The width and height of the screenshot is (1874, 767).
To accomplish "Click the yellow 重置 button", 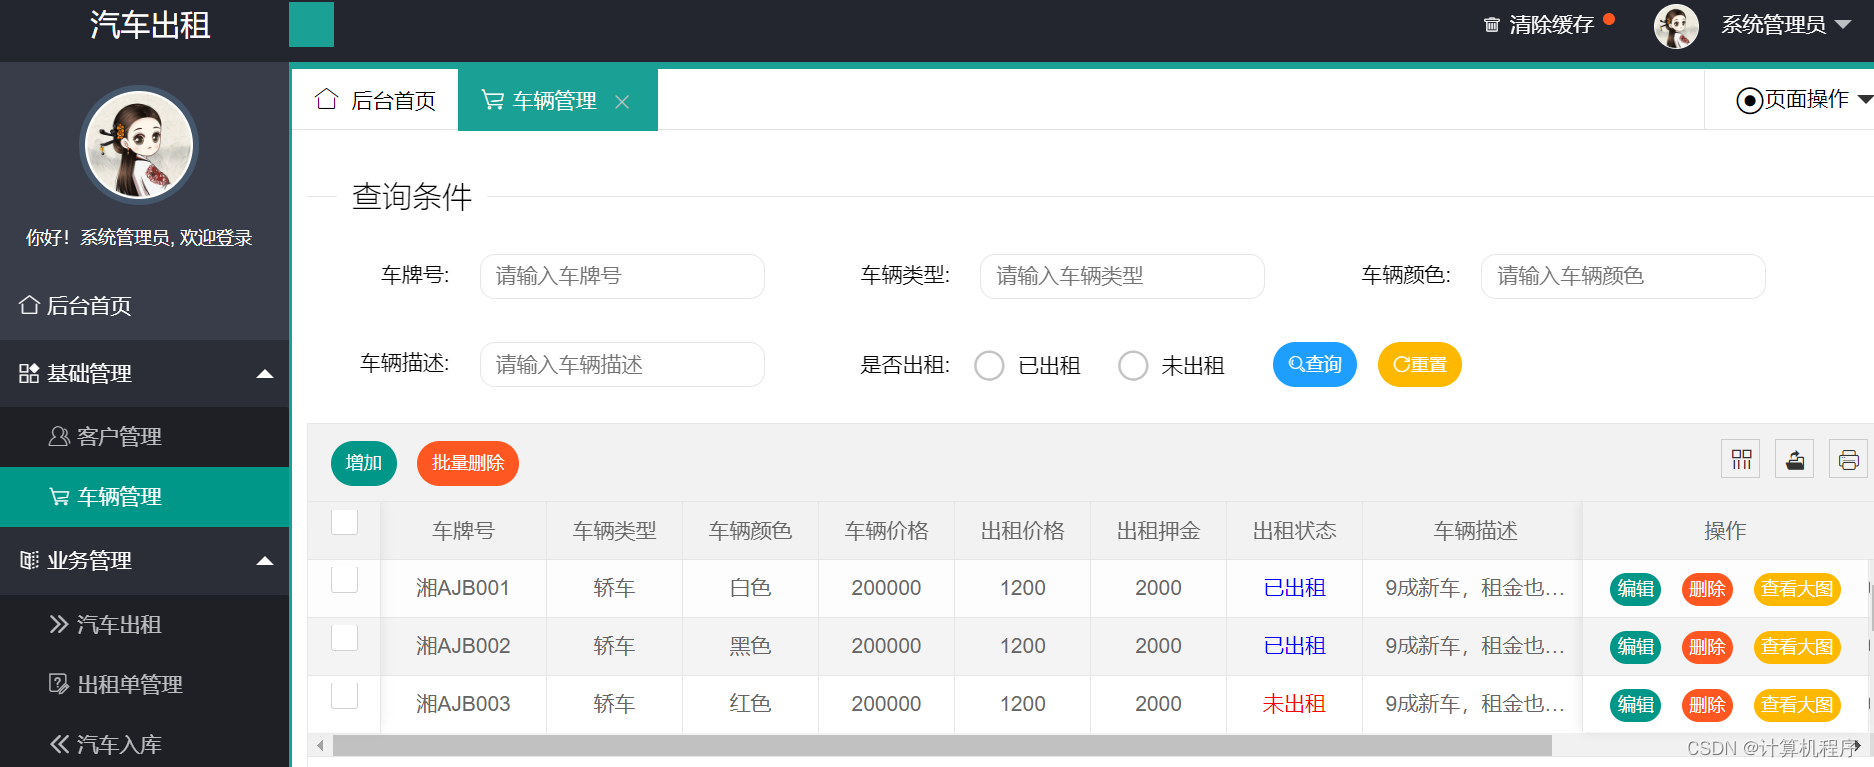I will [x=1420, y=364].
